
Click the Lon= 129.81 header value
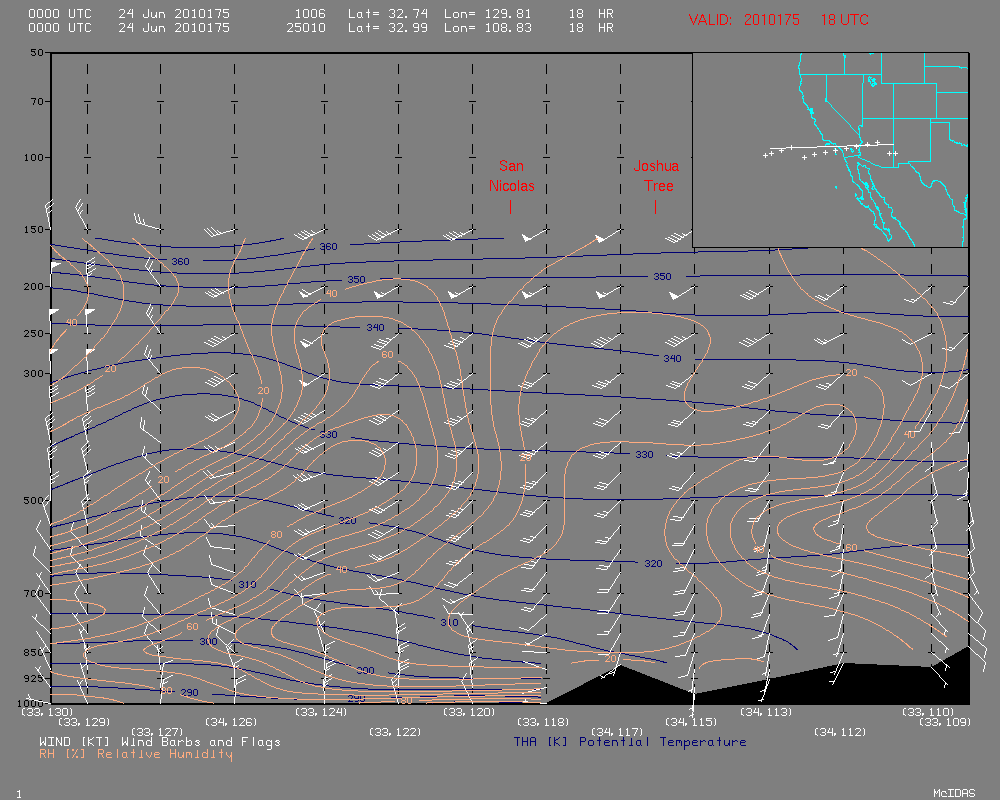coord(488,13)
